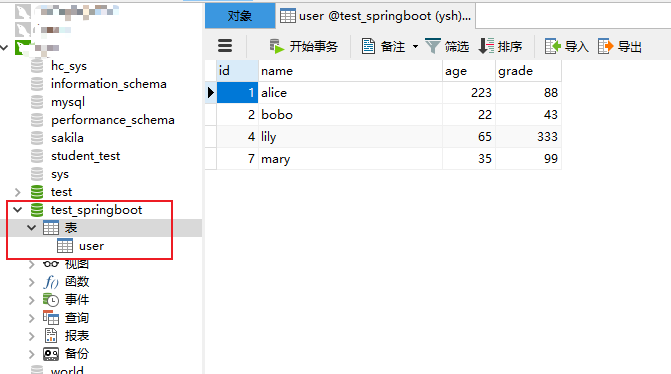Select the 表 (Tables) node

pyautogui.click(x=71, y=228)
